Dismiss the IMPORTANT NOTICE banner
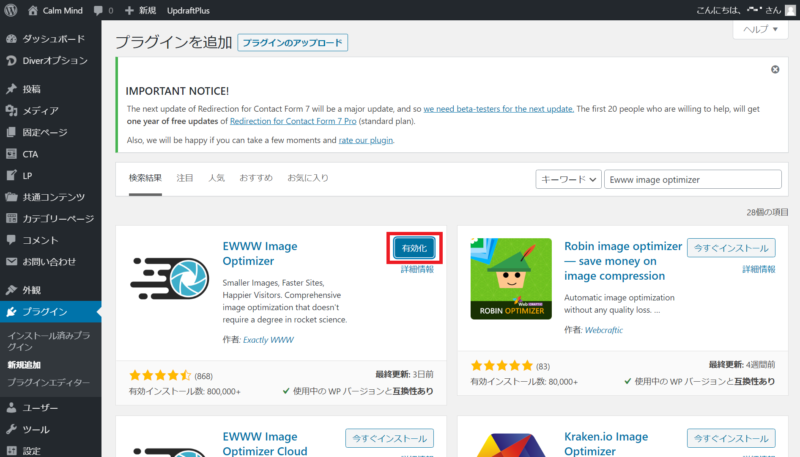 coord(775,69)
